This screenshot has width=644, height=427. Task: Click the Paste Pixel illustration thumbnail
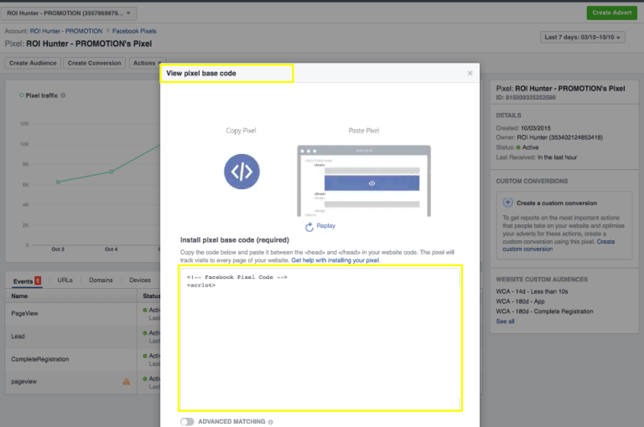364,181
